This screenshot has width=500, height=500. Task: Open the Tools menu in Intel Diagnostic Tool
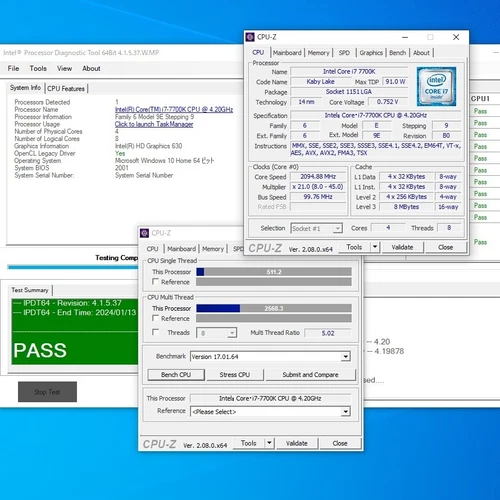tap(38, 68)
